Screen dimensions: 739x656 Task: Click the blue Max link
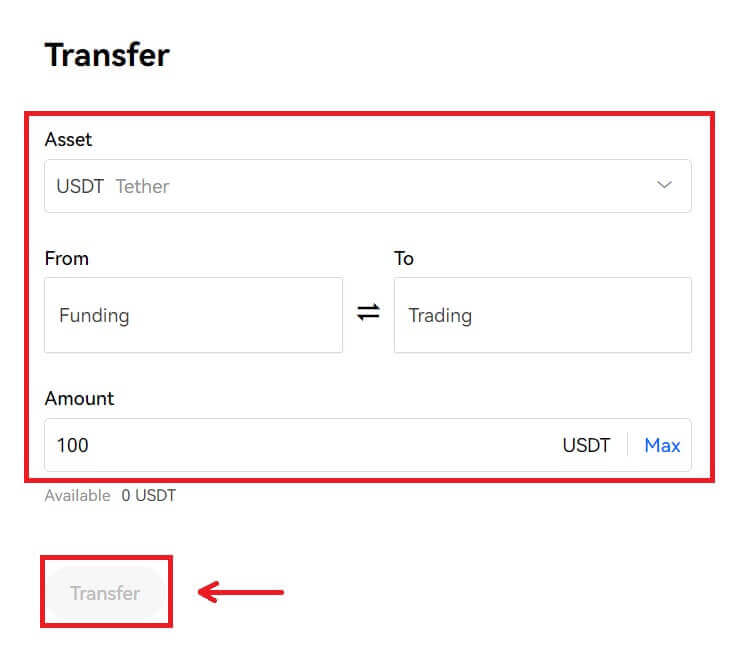[662, 445]
